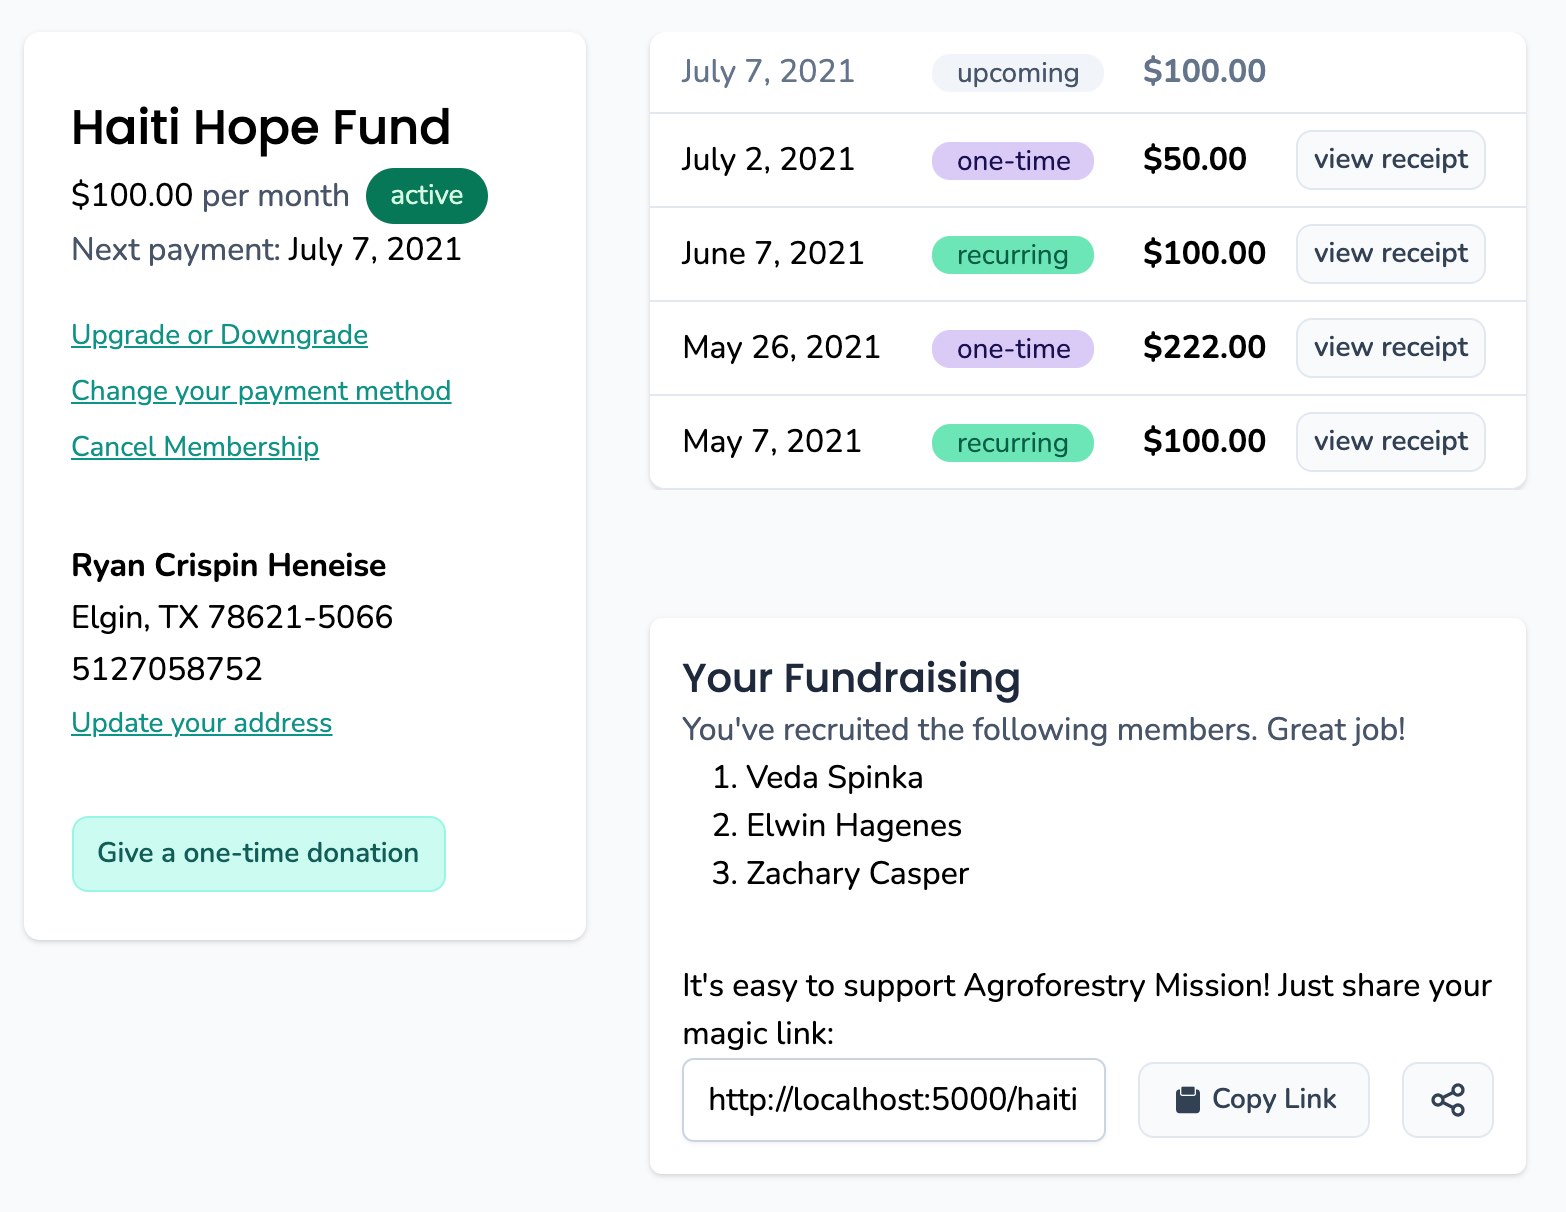View receipt for May 7, 2021 payment
The height and width of the screenshot is (1212, 1566).
1390,442
